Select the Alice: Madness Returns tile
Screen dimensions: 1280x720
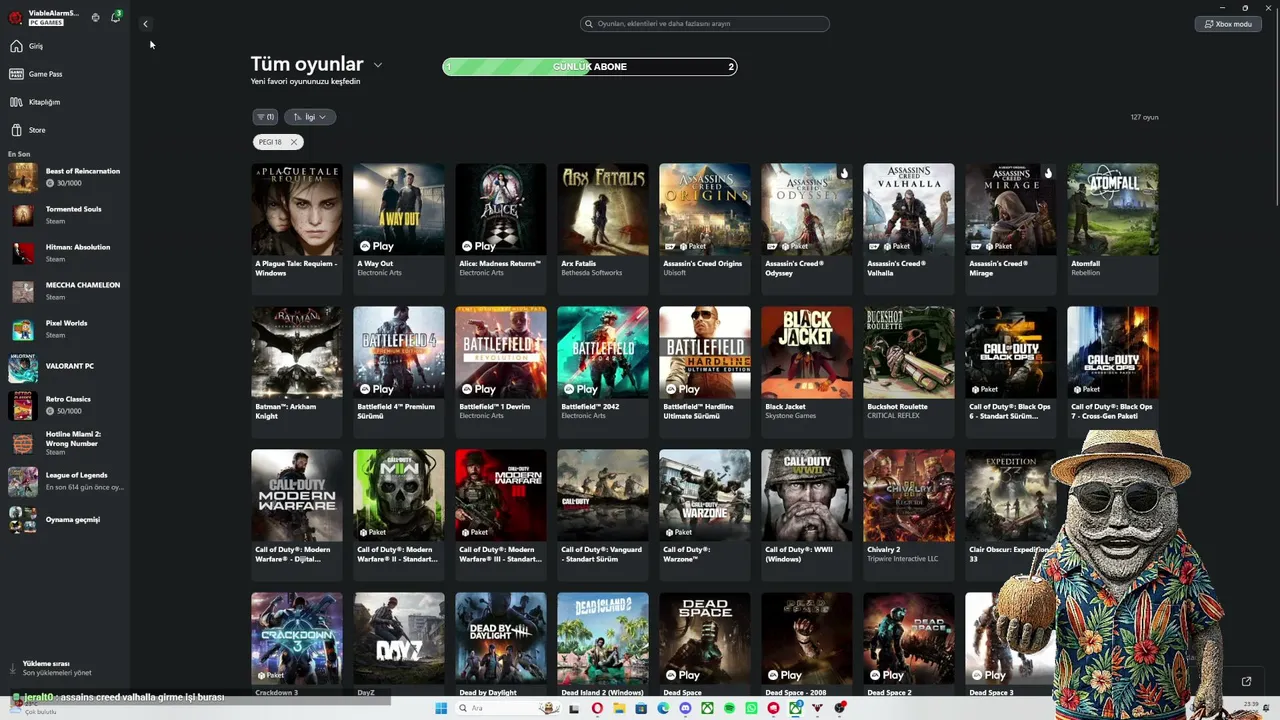(501, 229)
